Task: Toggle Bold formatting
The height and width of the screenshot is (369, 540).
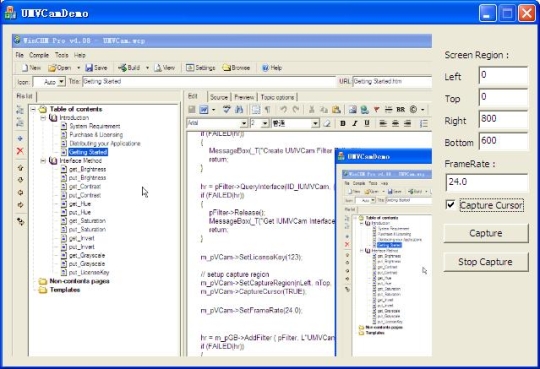Action: click(x=343, y=123)
